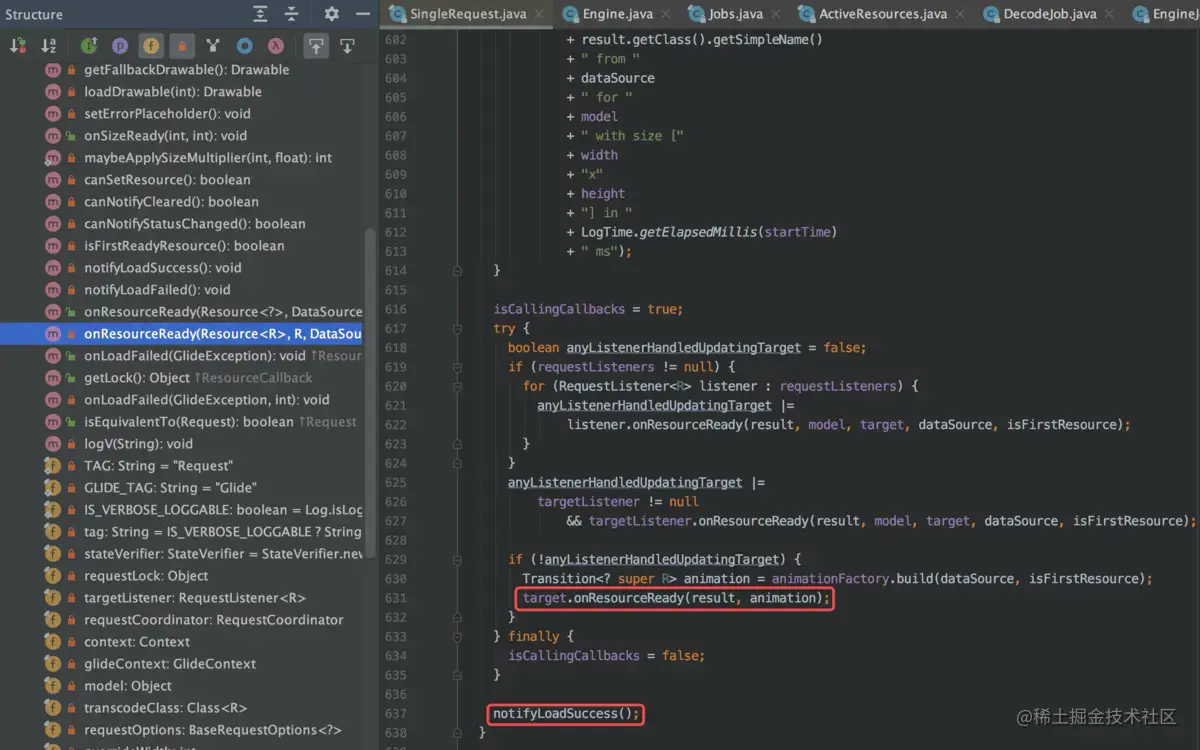This screenshot has height=750, width=1200.
Task: Toggle Sort Alphabetically in Structure toolbar
Action: (x=48, y=46)
